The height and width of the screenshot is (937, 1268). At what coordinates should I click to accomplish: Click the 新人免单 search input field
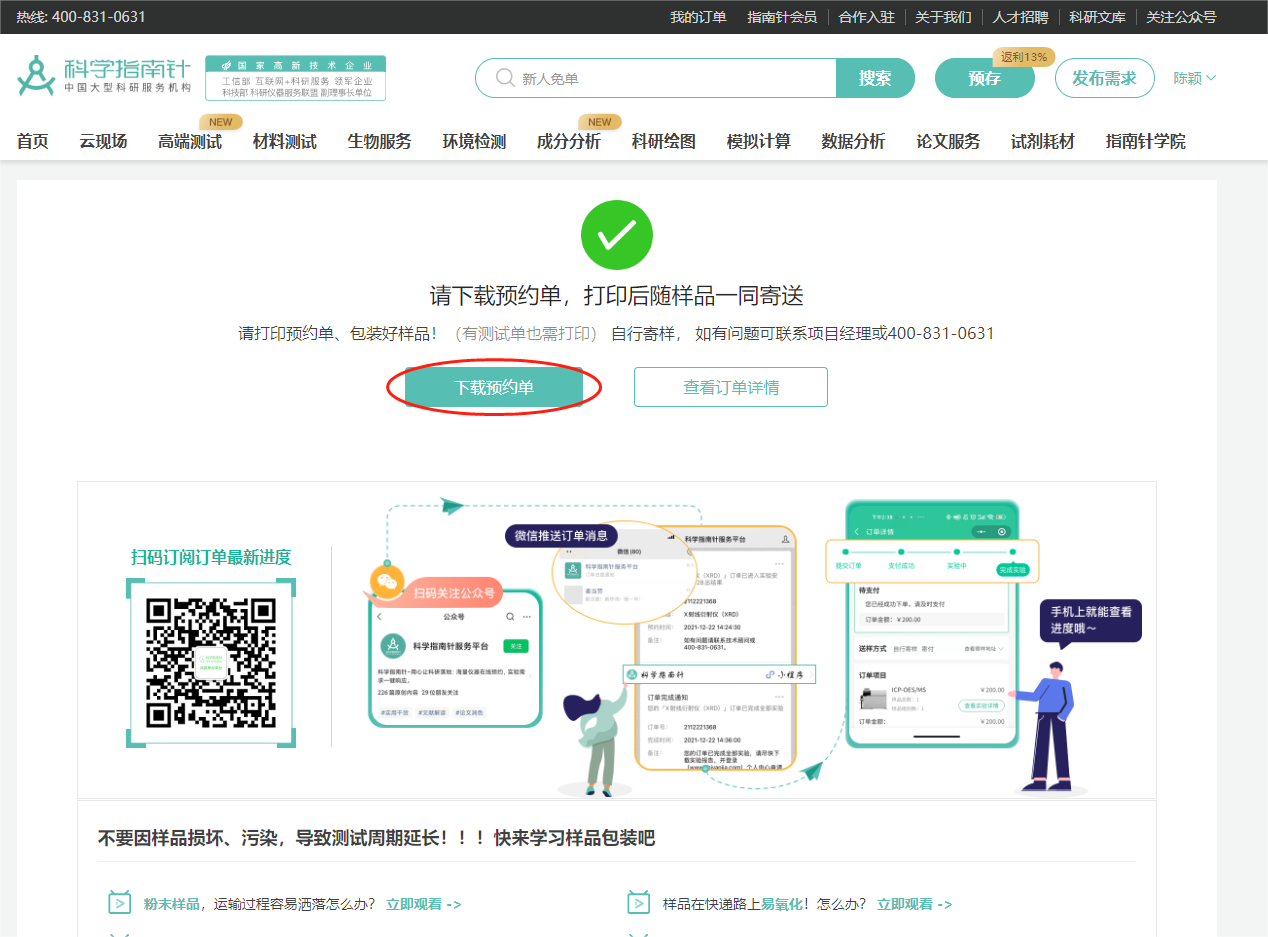point(600,77)
